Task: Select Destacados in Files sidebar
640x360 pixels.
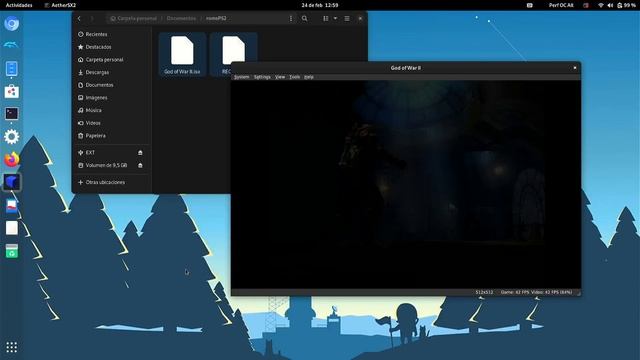Action: coord(112,47)
